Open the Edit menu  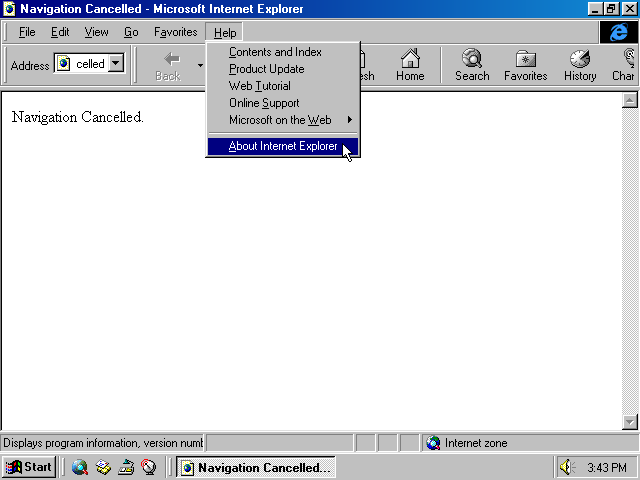(60, 32)
